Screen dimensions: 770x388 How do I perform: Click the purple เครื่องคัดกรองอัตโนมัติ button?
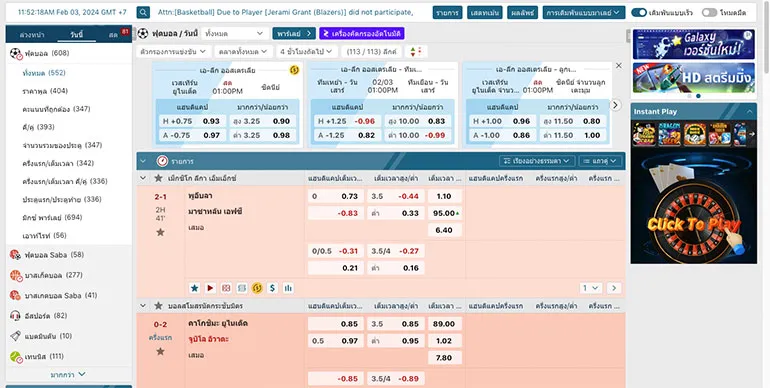[362, 33]
